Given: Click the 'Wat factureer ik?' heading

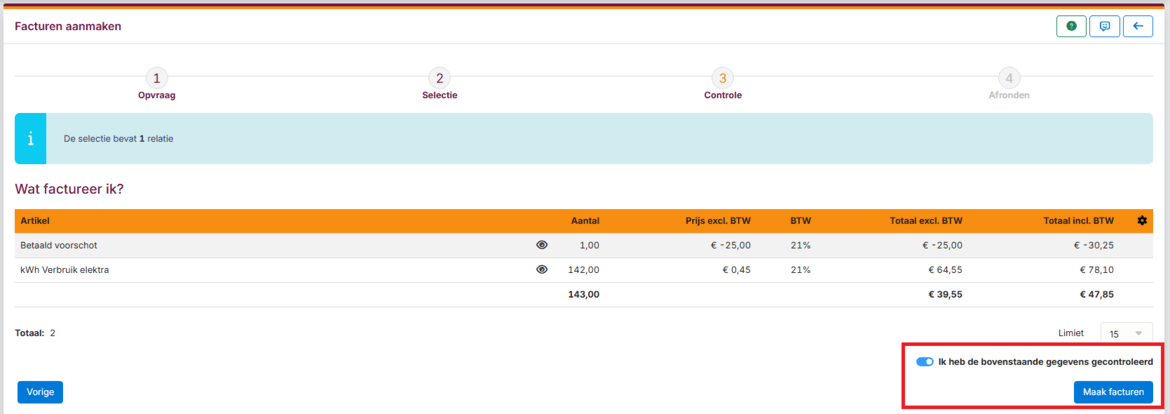Looking at the screenshot, I should [69, 189].
